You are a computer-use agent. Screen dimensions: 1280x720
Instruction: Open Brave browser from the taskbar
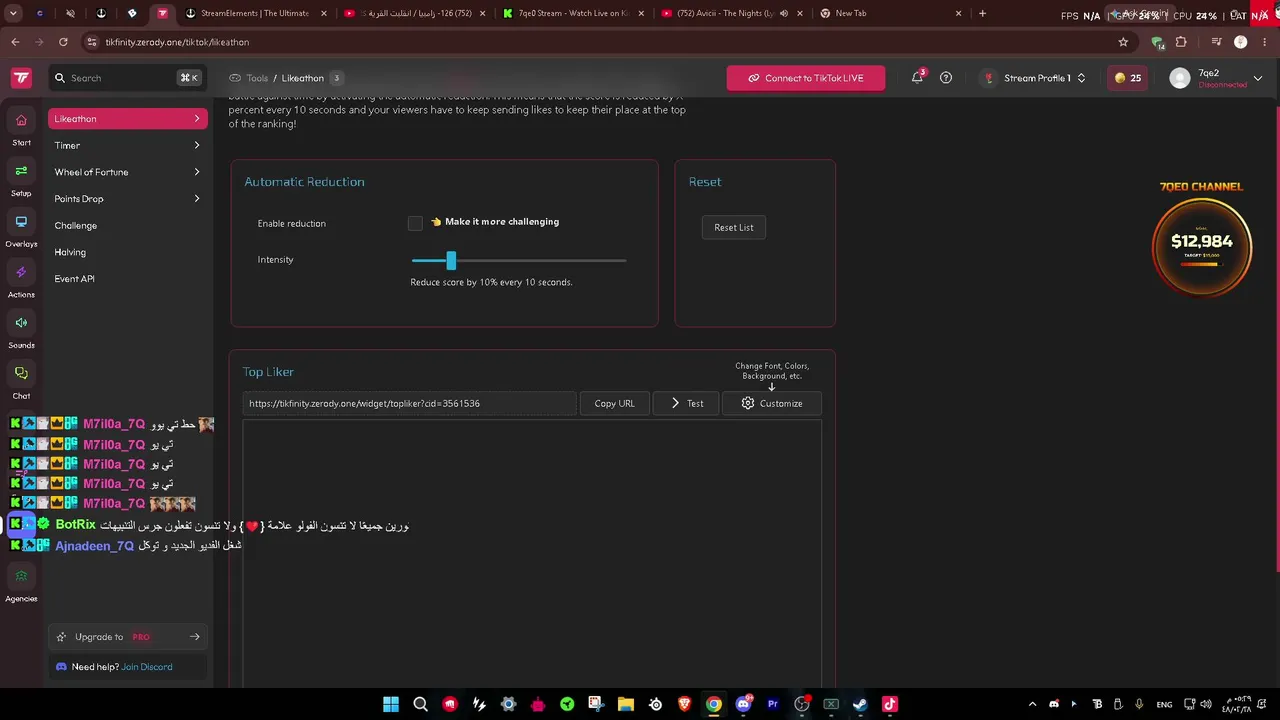tap(685, 704)
